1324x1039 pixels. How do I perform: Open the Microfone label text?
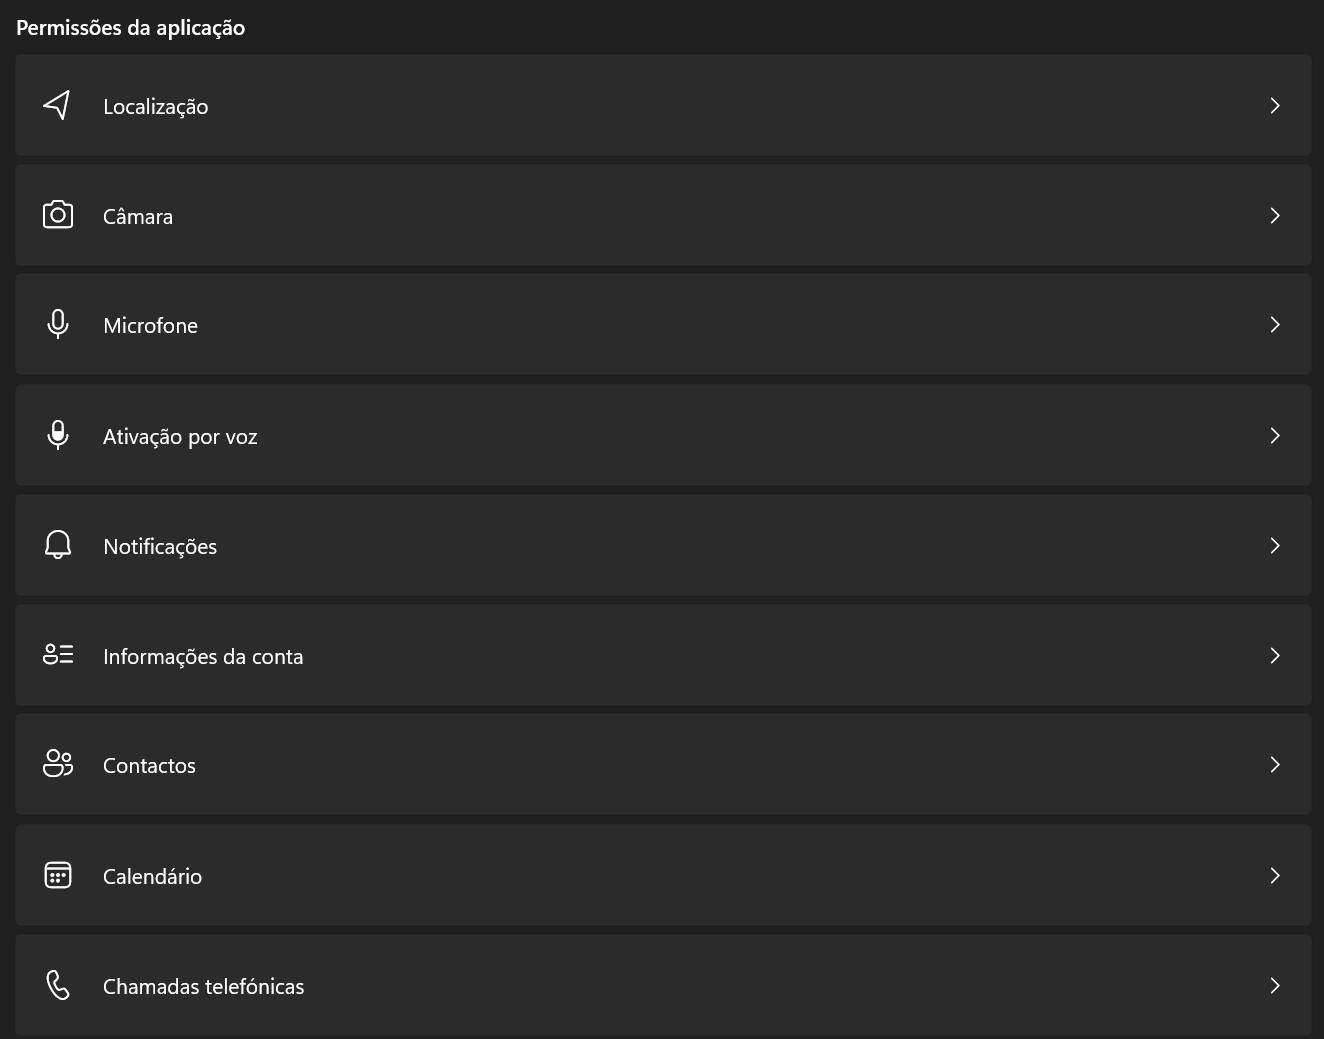click(150, 326)
